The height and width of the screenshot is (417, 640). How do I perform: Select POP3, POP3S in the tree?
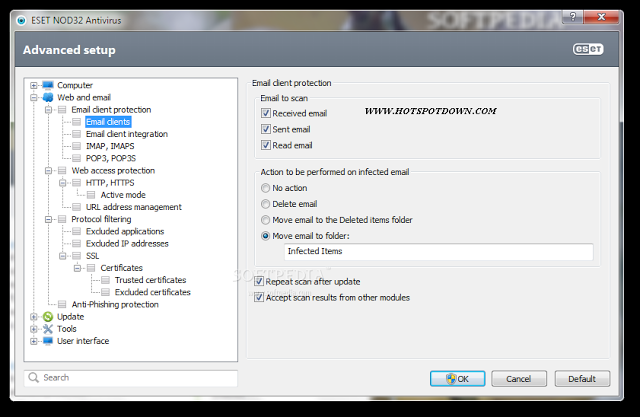(x=111, y=158)
